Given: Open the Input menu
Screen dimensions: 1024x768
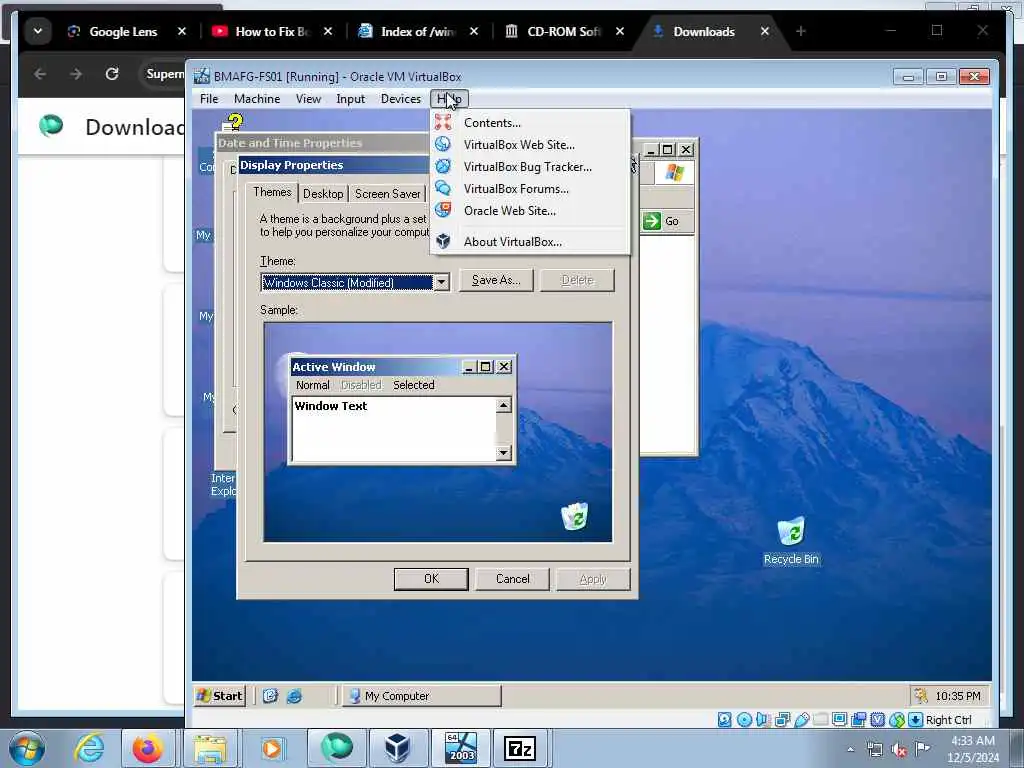Looking at the screenshot, I should (350, 99).
